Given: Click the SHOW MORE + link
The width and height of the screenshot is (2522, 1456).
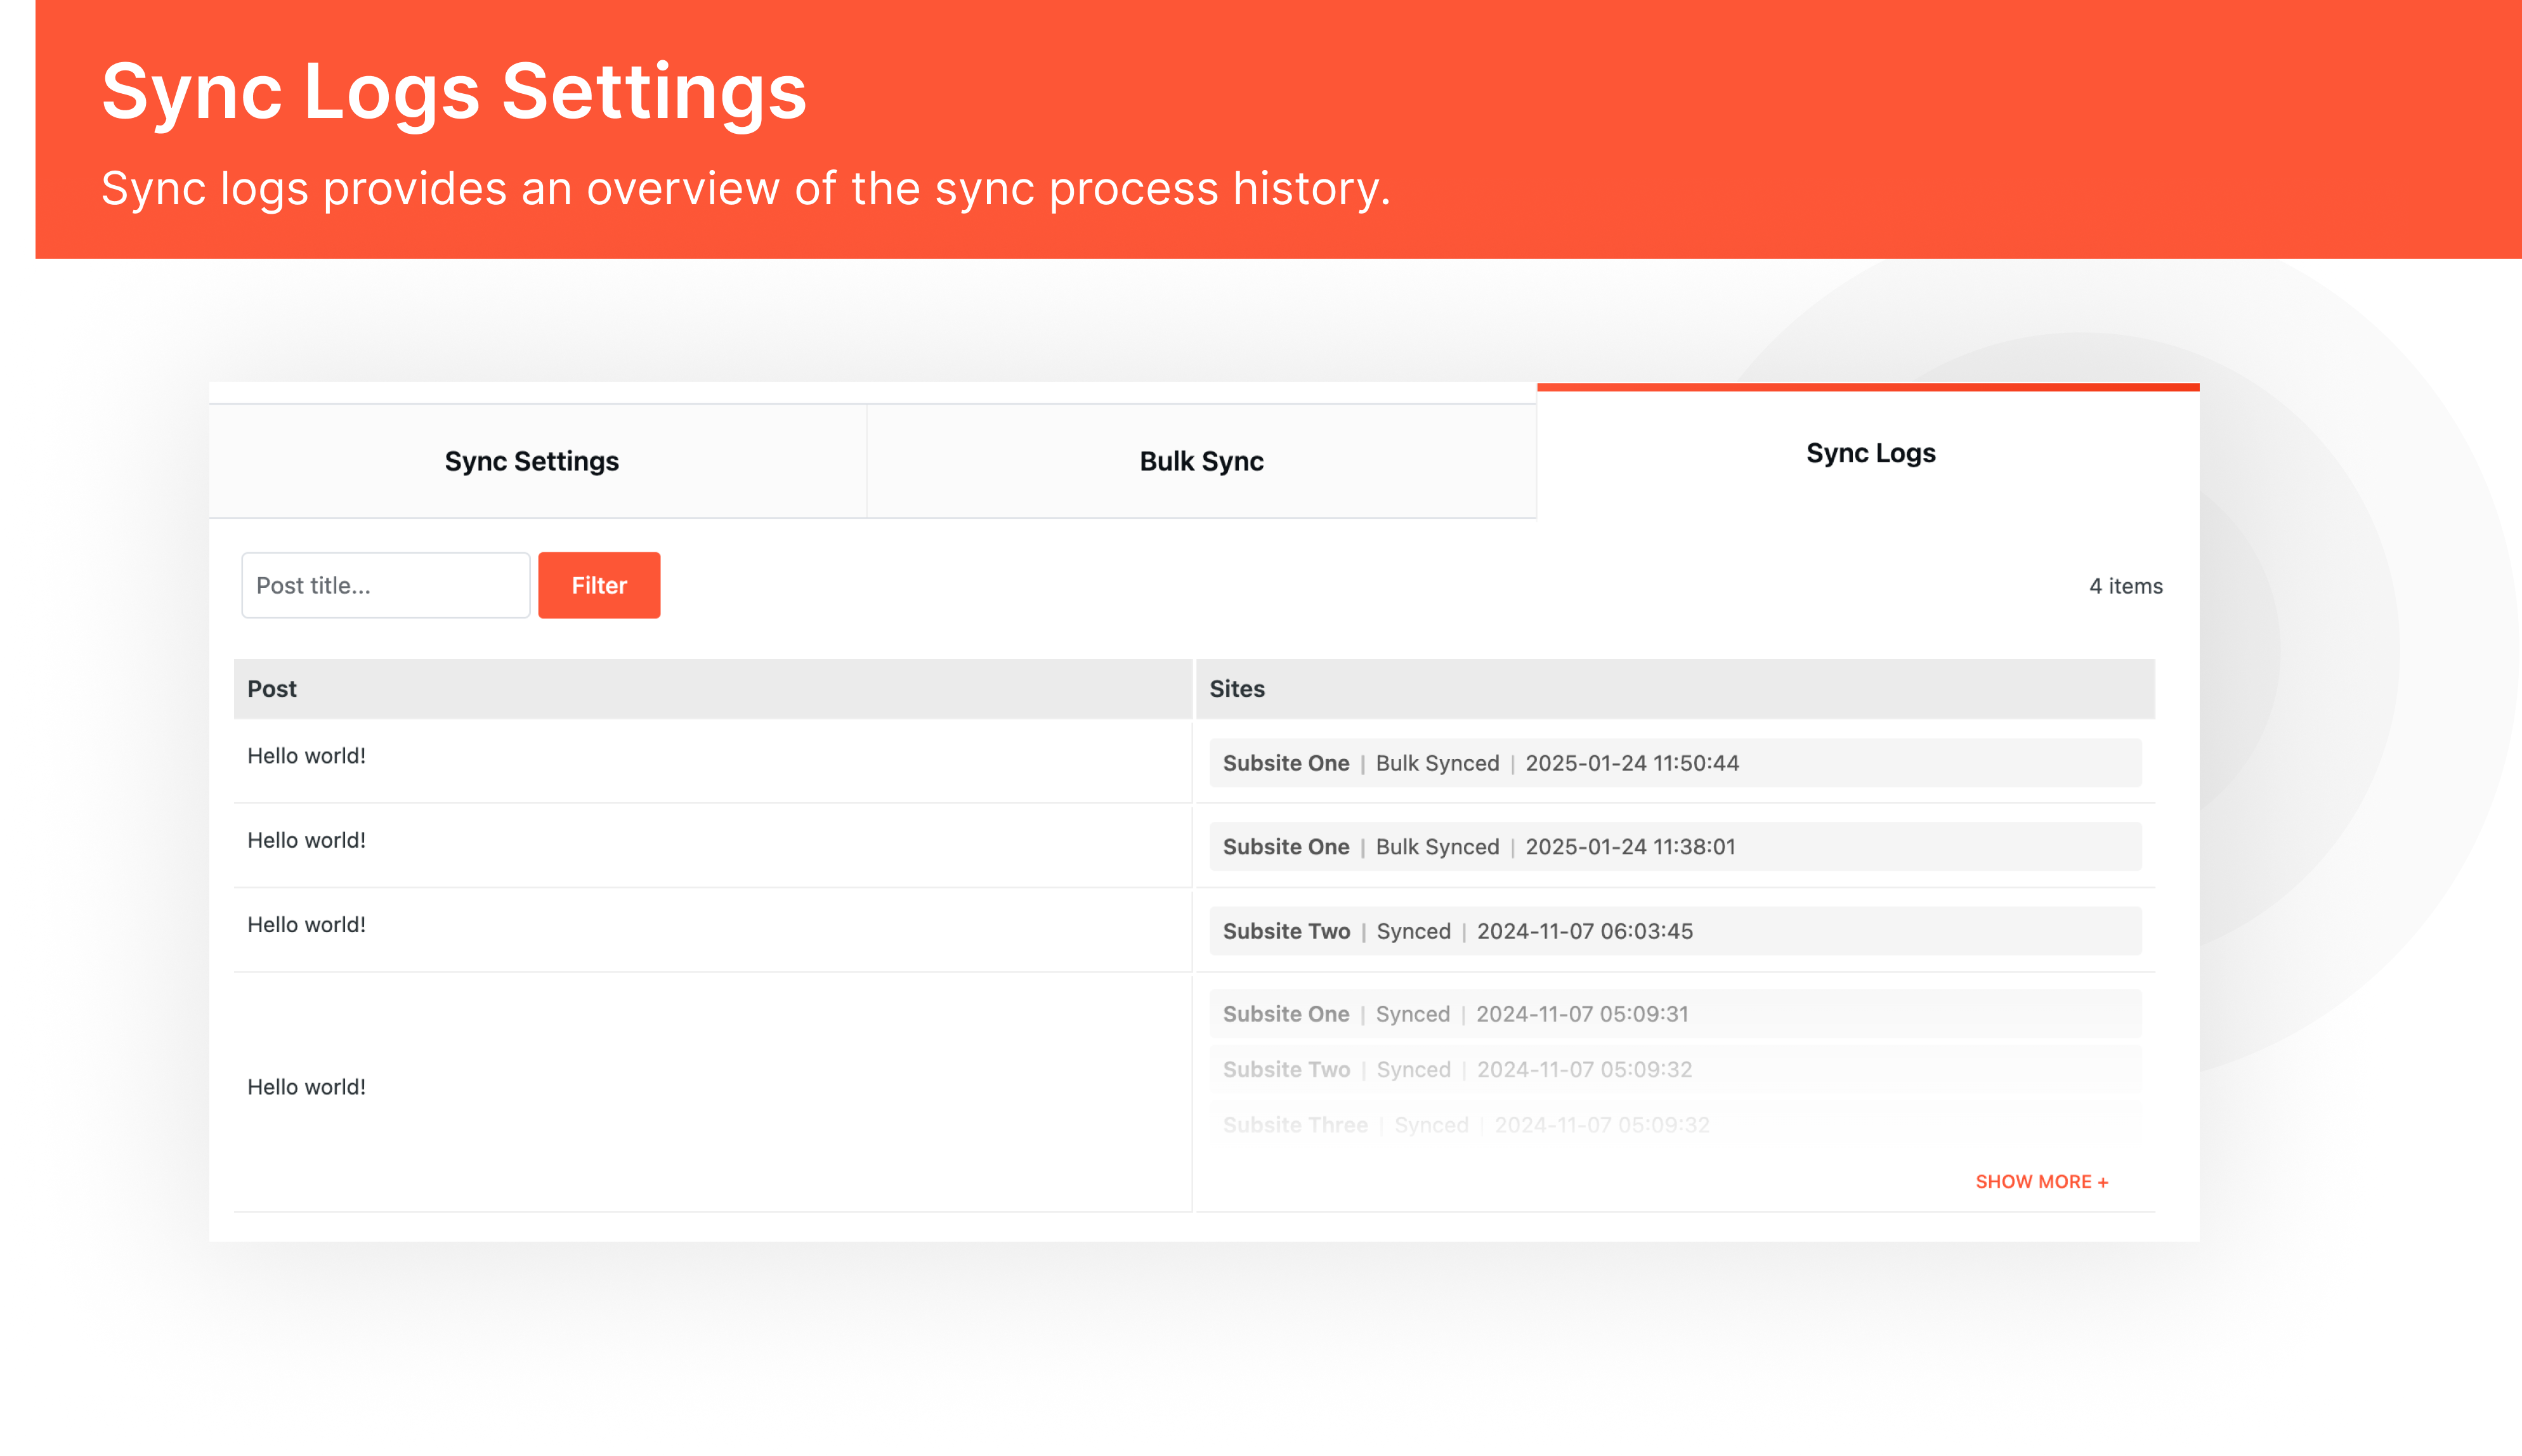Looking at the screenshot, I should (x=2042, y=1181).
